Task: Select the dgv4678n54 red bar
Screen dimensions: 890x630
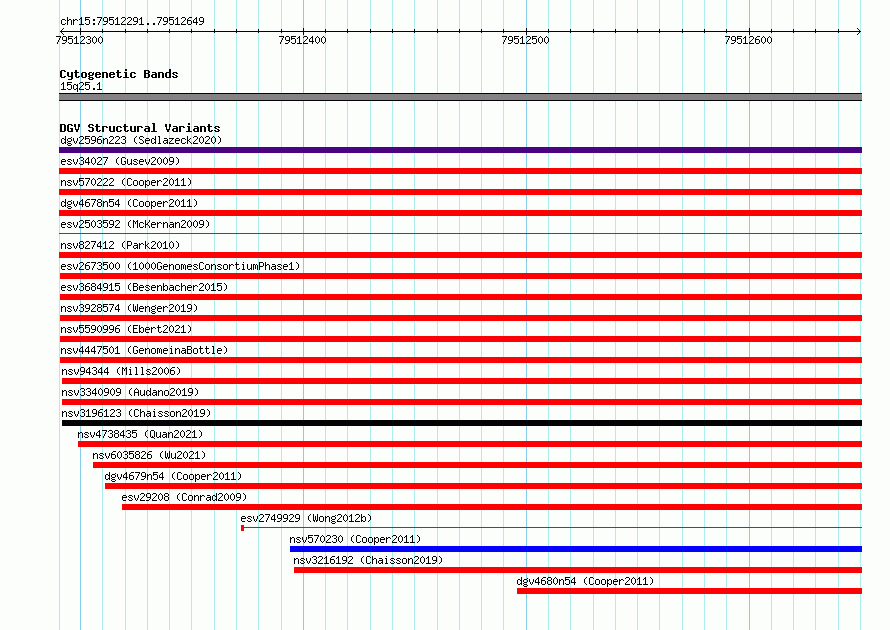Action: coord(460,213)
